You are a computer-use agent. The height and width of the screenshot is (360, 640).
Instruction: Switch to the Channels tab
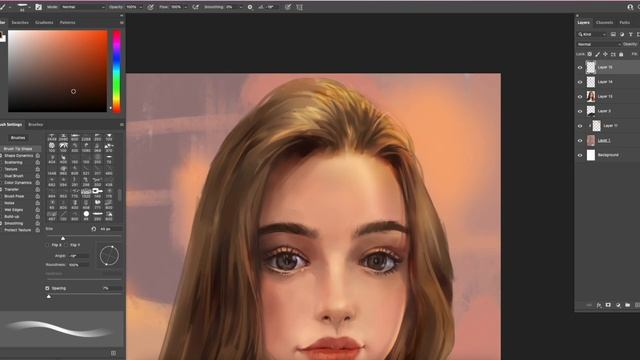604,22
